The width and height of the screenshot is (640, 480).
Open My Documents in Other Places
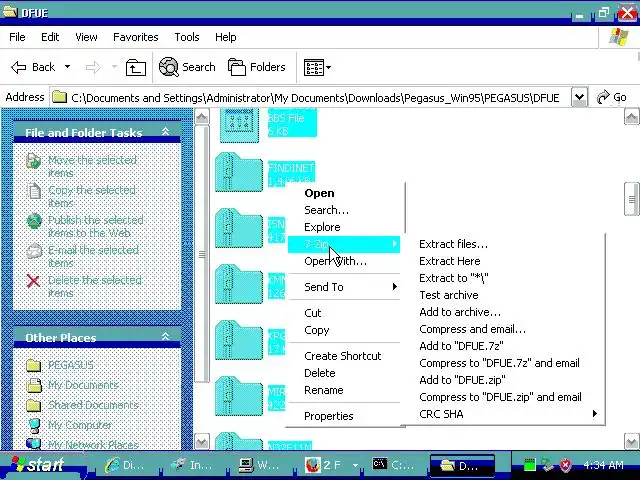click(x=83, y=385)
